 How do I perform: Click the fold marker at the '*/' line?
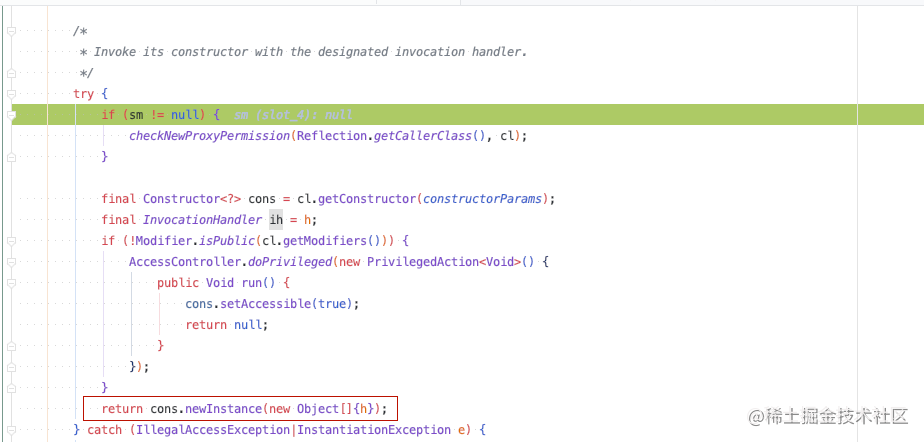11,73
